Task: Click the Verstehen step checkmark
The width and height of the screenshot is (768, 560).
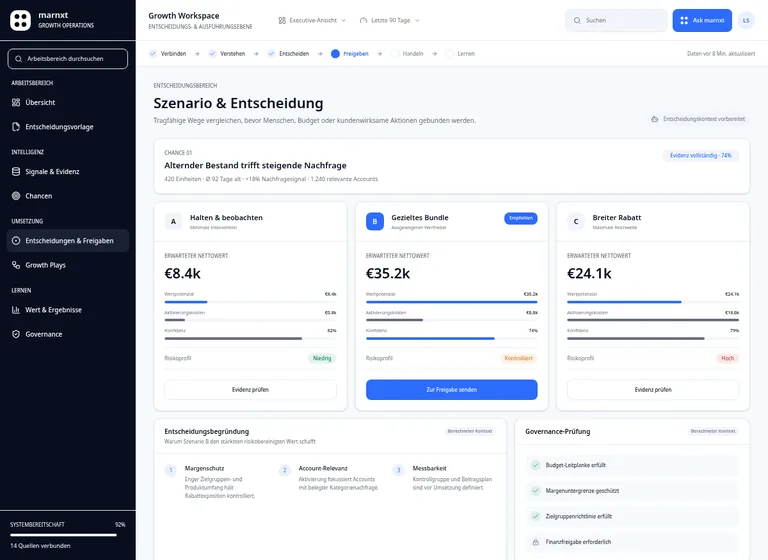Action: tap(212, 53)
